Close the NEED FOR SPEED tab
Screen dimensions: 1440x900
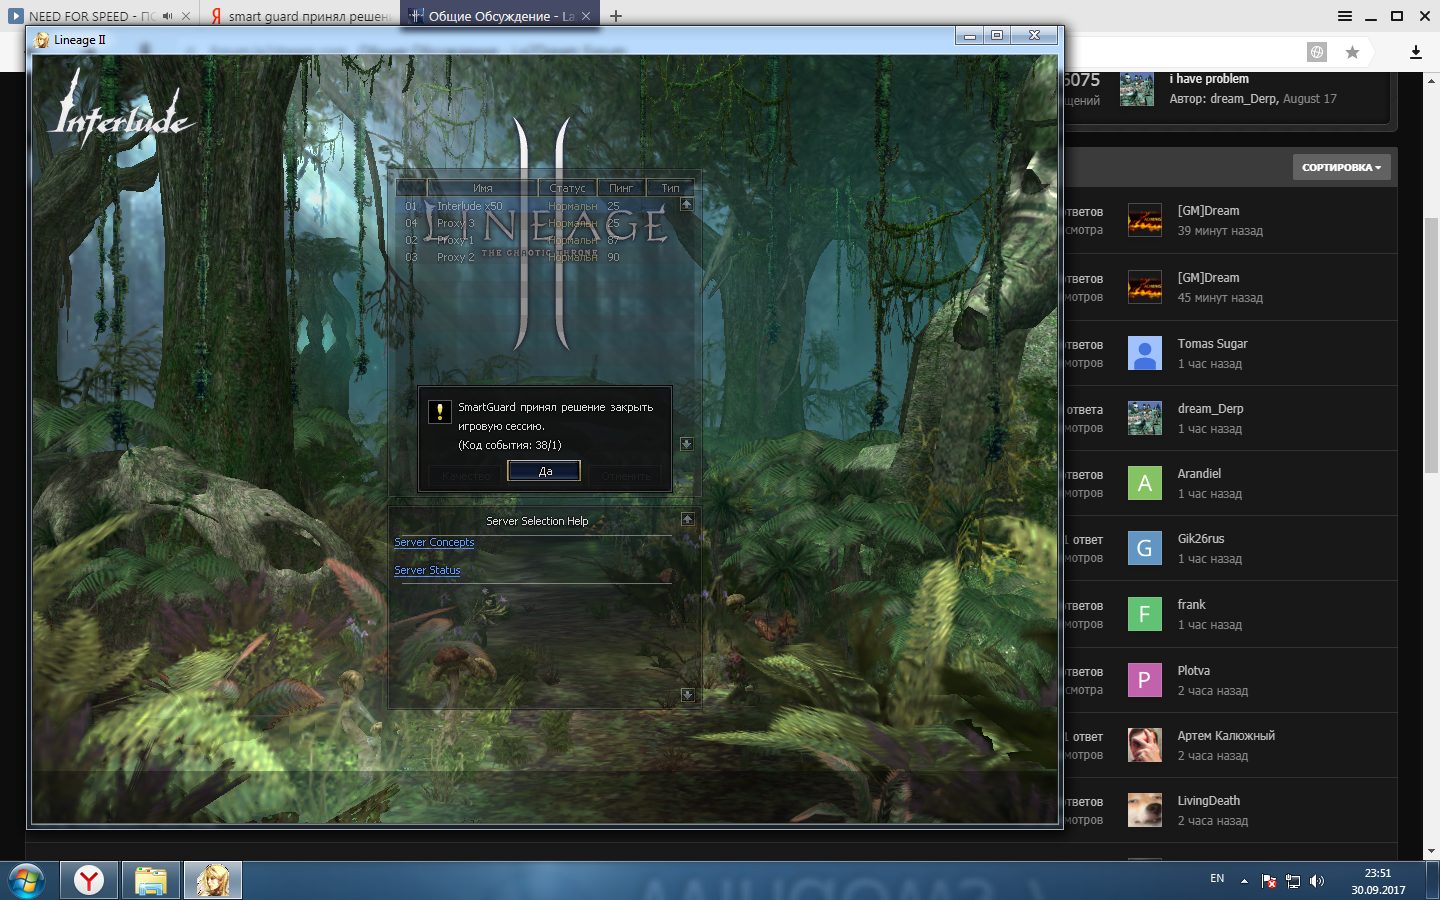point(186,16)
